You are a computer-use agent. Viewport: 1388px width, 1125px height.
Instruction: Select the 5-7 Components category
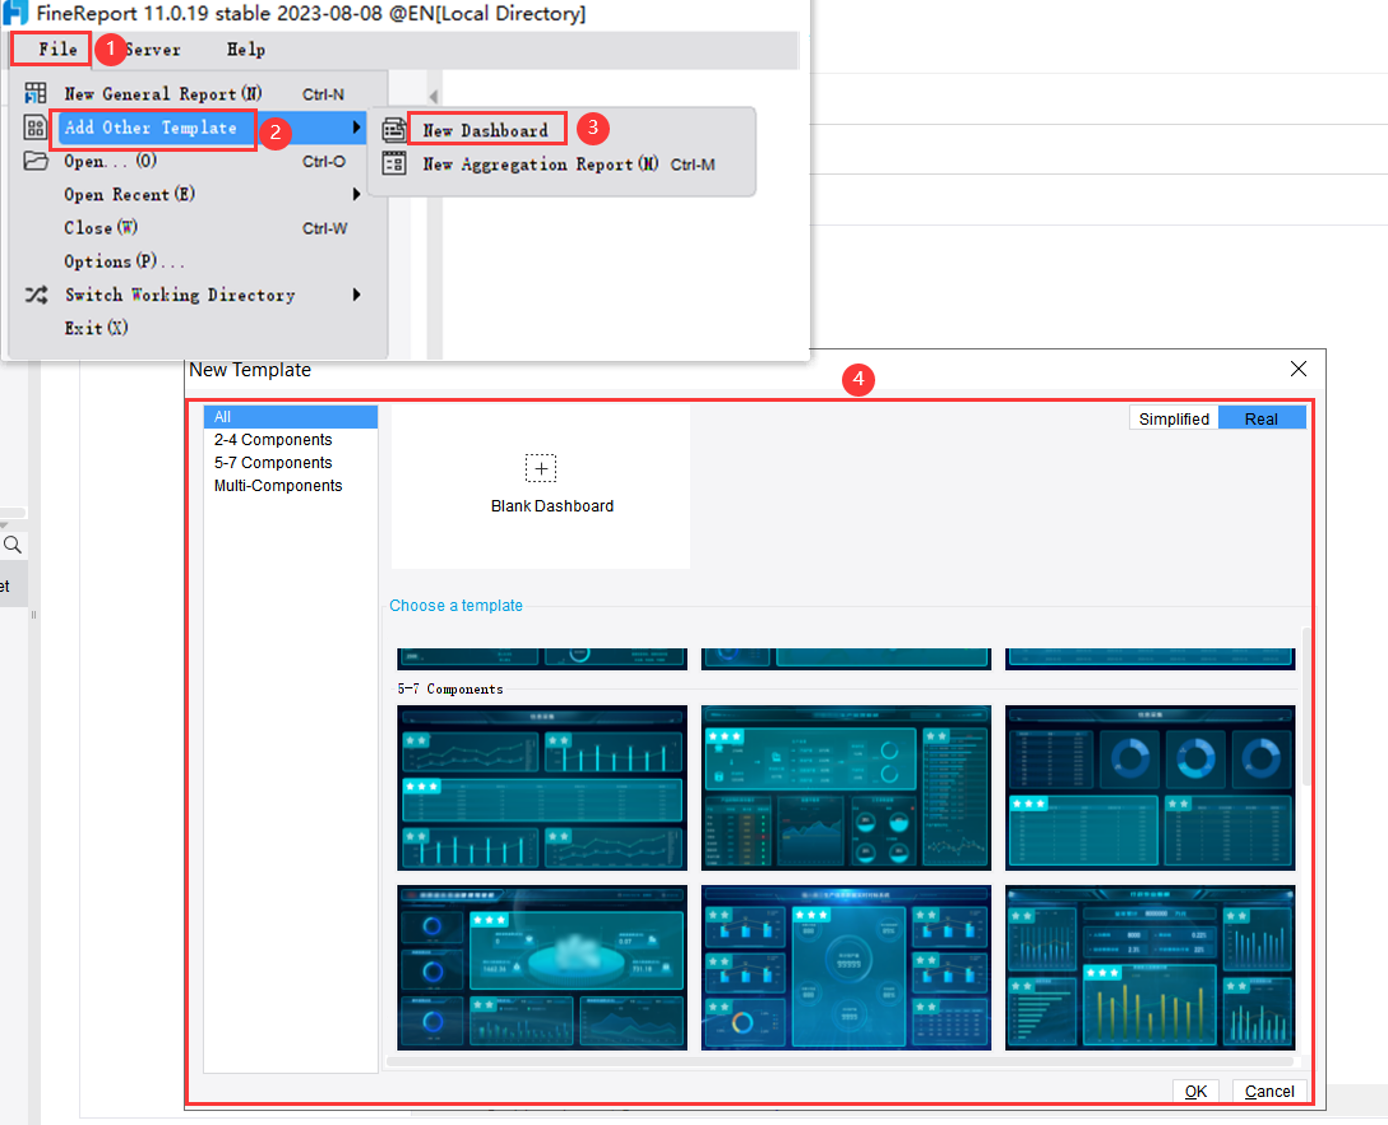[273, 462]
